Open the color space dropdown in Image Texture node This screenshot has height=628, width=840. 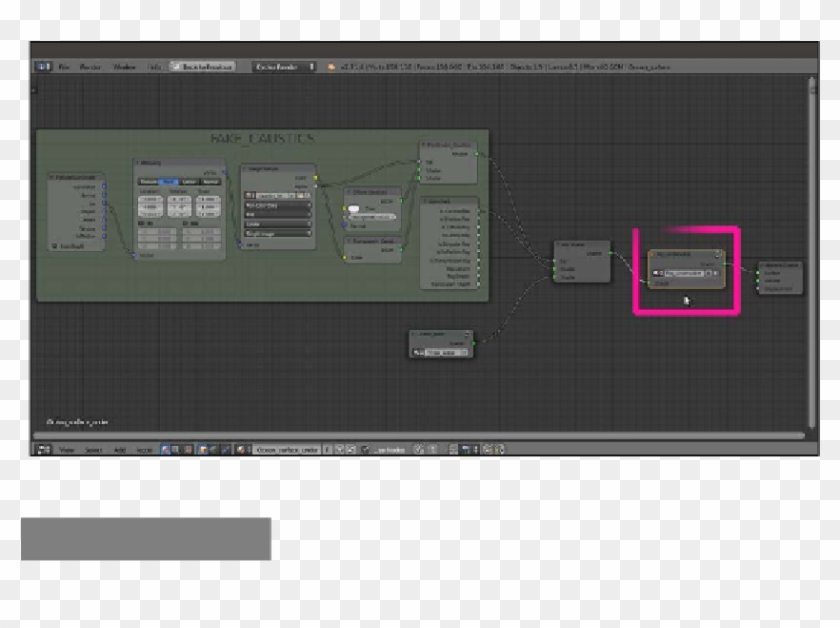[x=279, y=204]
